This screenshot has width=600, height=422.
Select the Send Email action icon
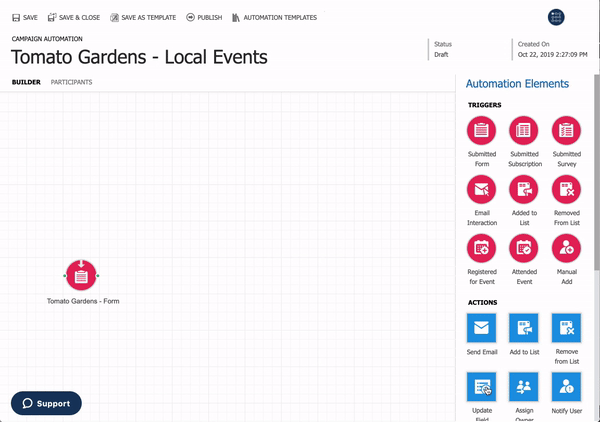(481, 328)
